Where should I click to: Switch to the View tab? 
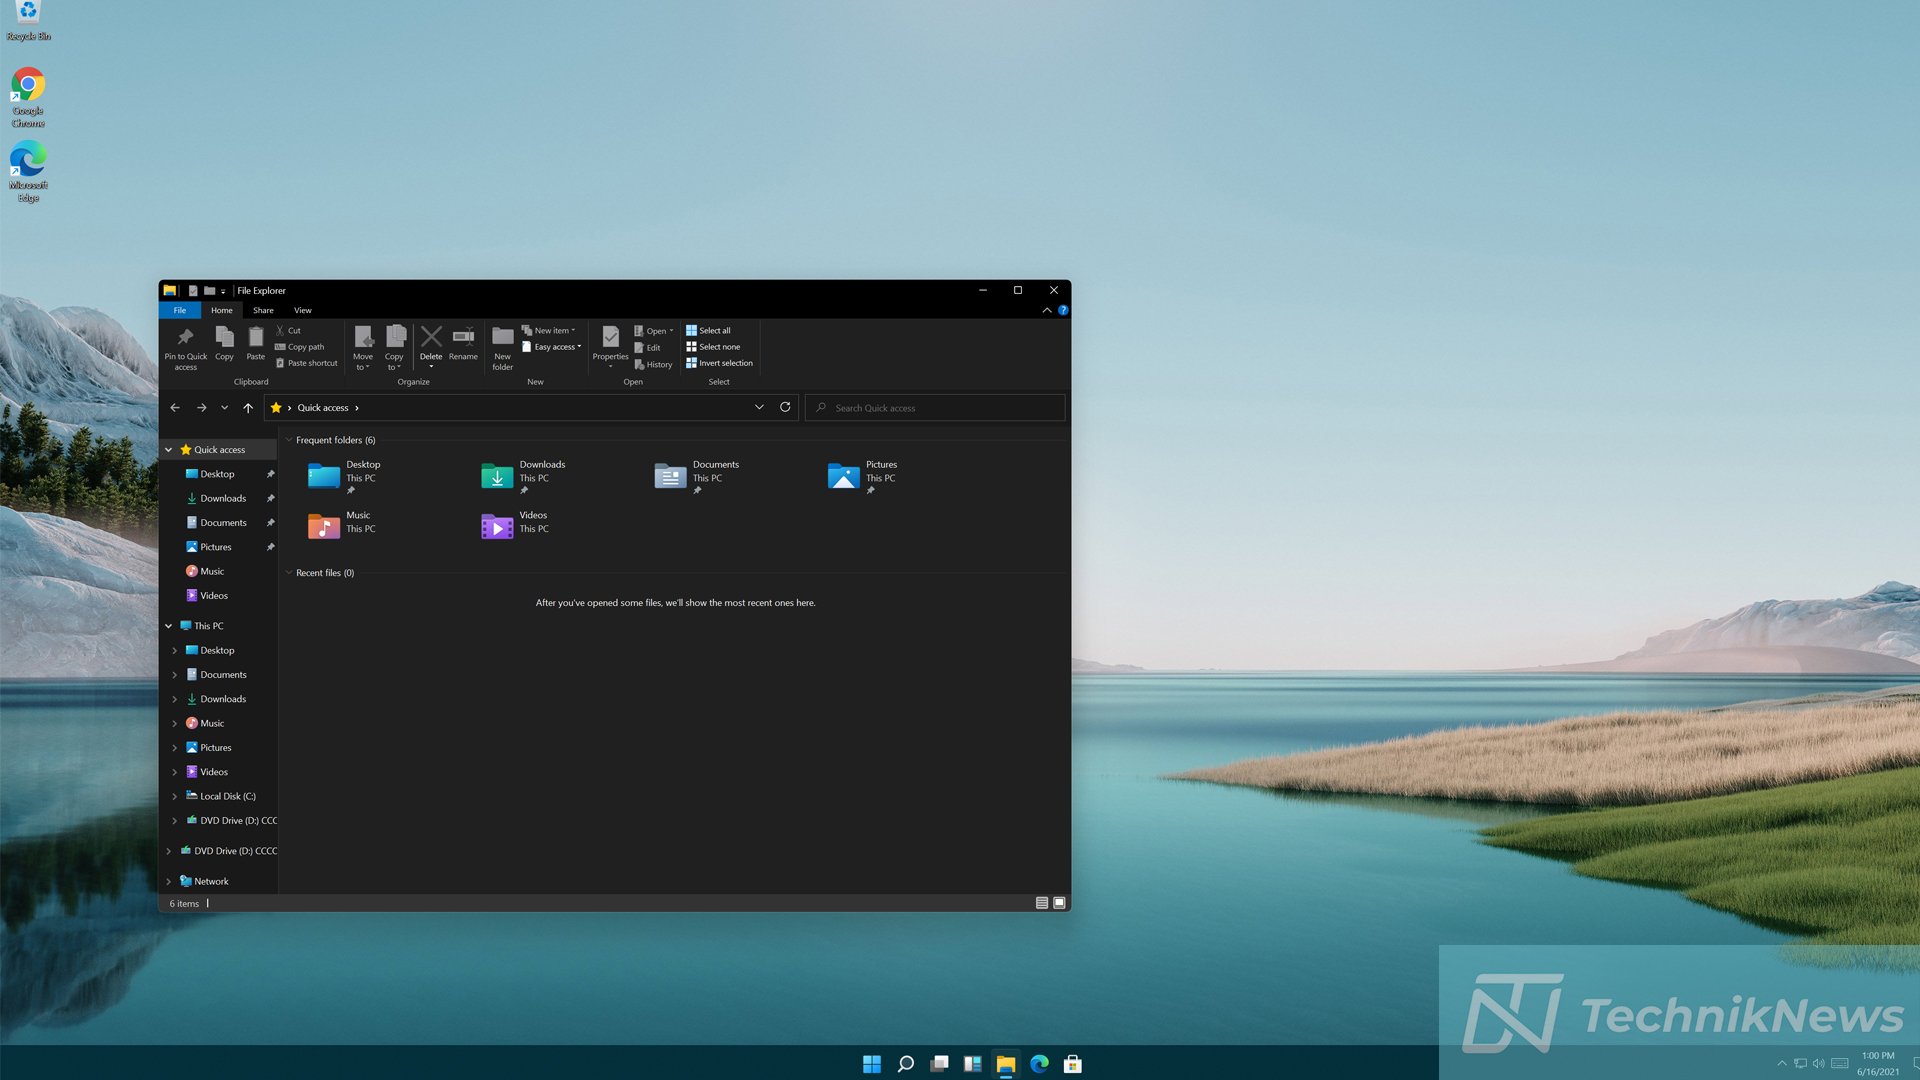303,310
